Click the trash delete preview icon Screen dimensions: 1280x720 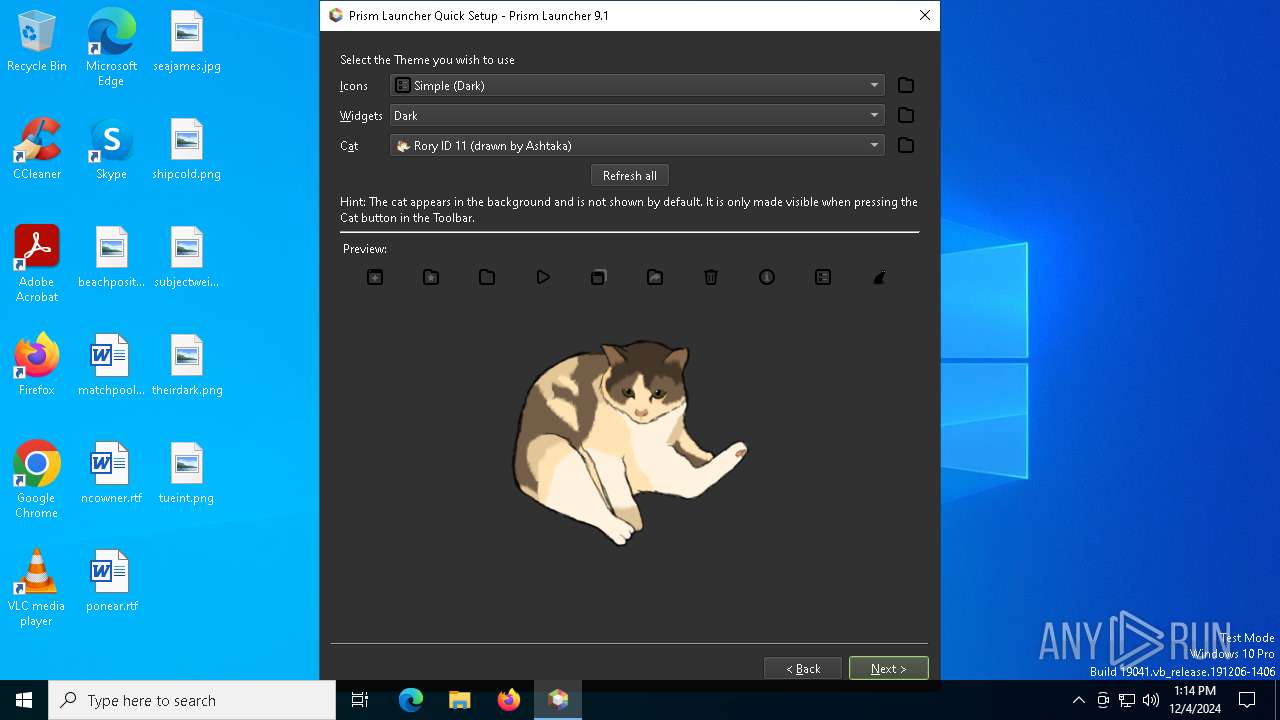(x=711, y=277)
